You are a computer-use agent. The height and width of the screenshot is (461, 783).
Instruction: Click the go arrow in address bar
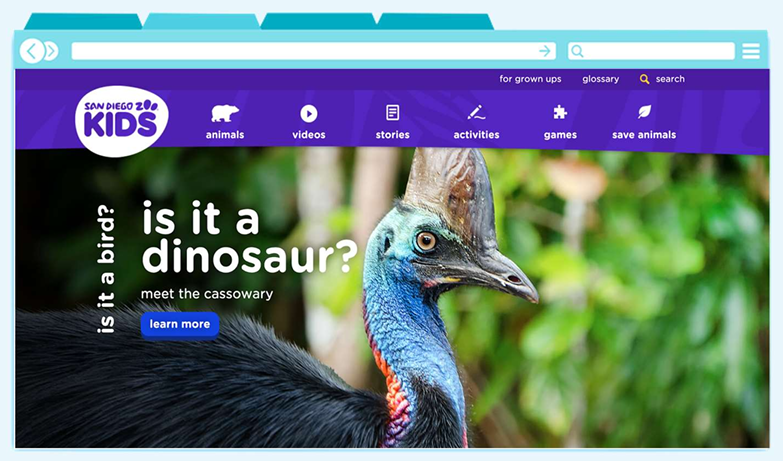click(545, 51)
